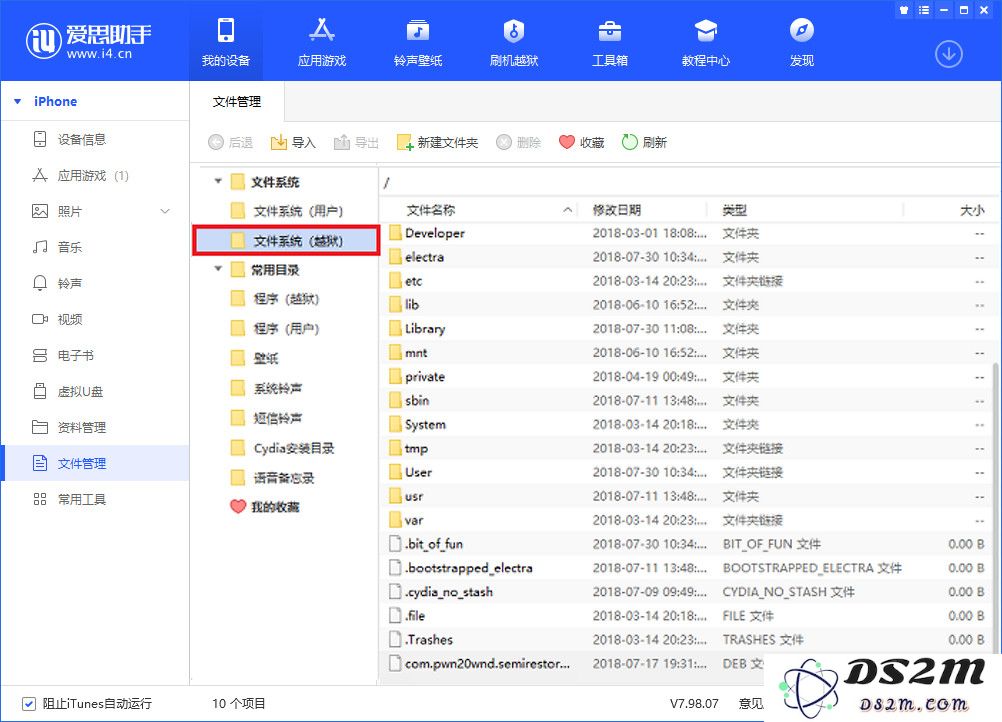
Task: Click the i4 爱思助手 logo
Action: coord(88,41)
